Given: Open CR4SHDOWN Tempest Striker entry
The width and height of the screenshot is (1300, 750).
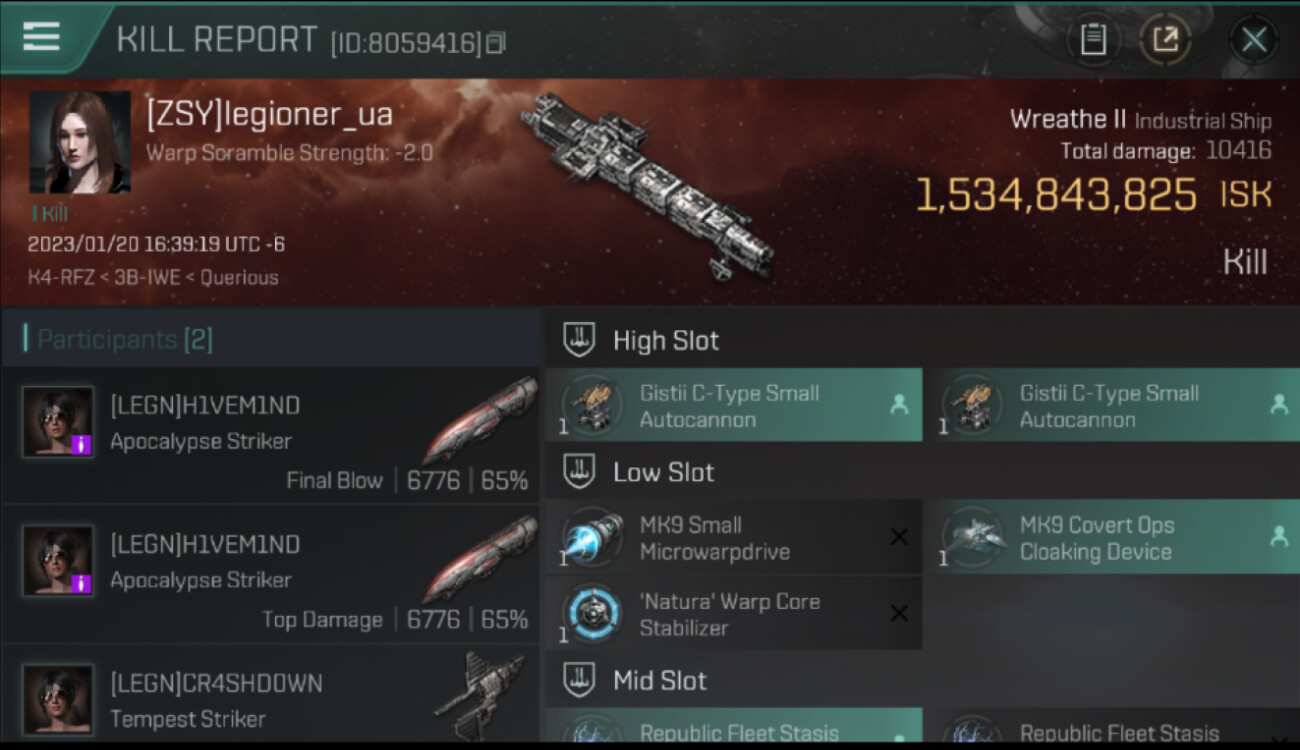Looking at the screenshot, I should coord(270,695).
